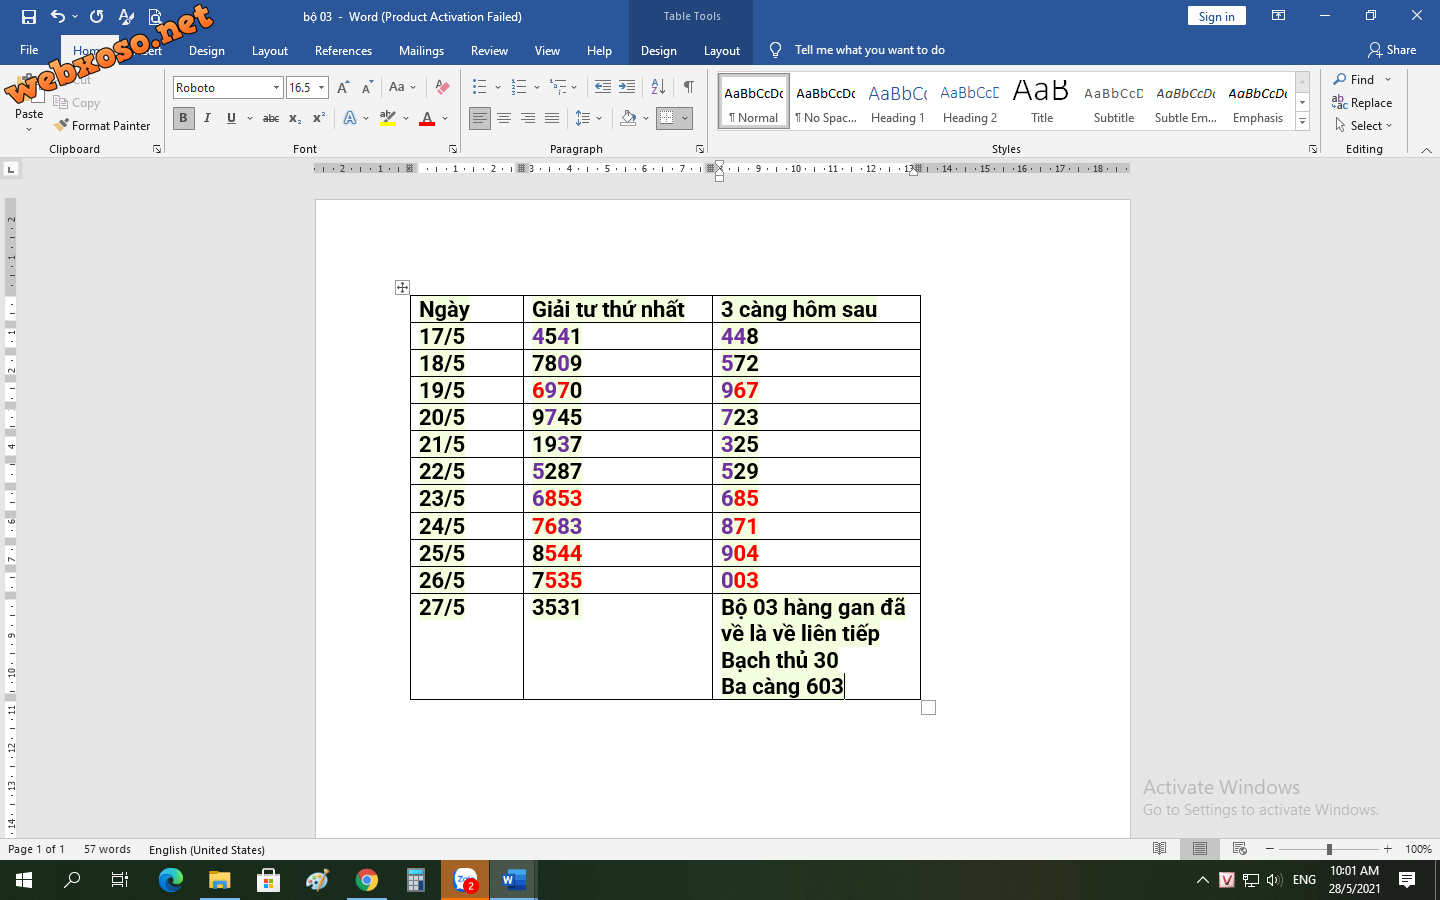The width and height of the screenshot is (1440, 900).
Task: Click the table move handle
Action: (x=402, y=288)
